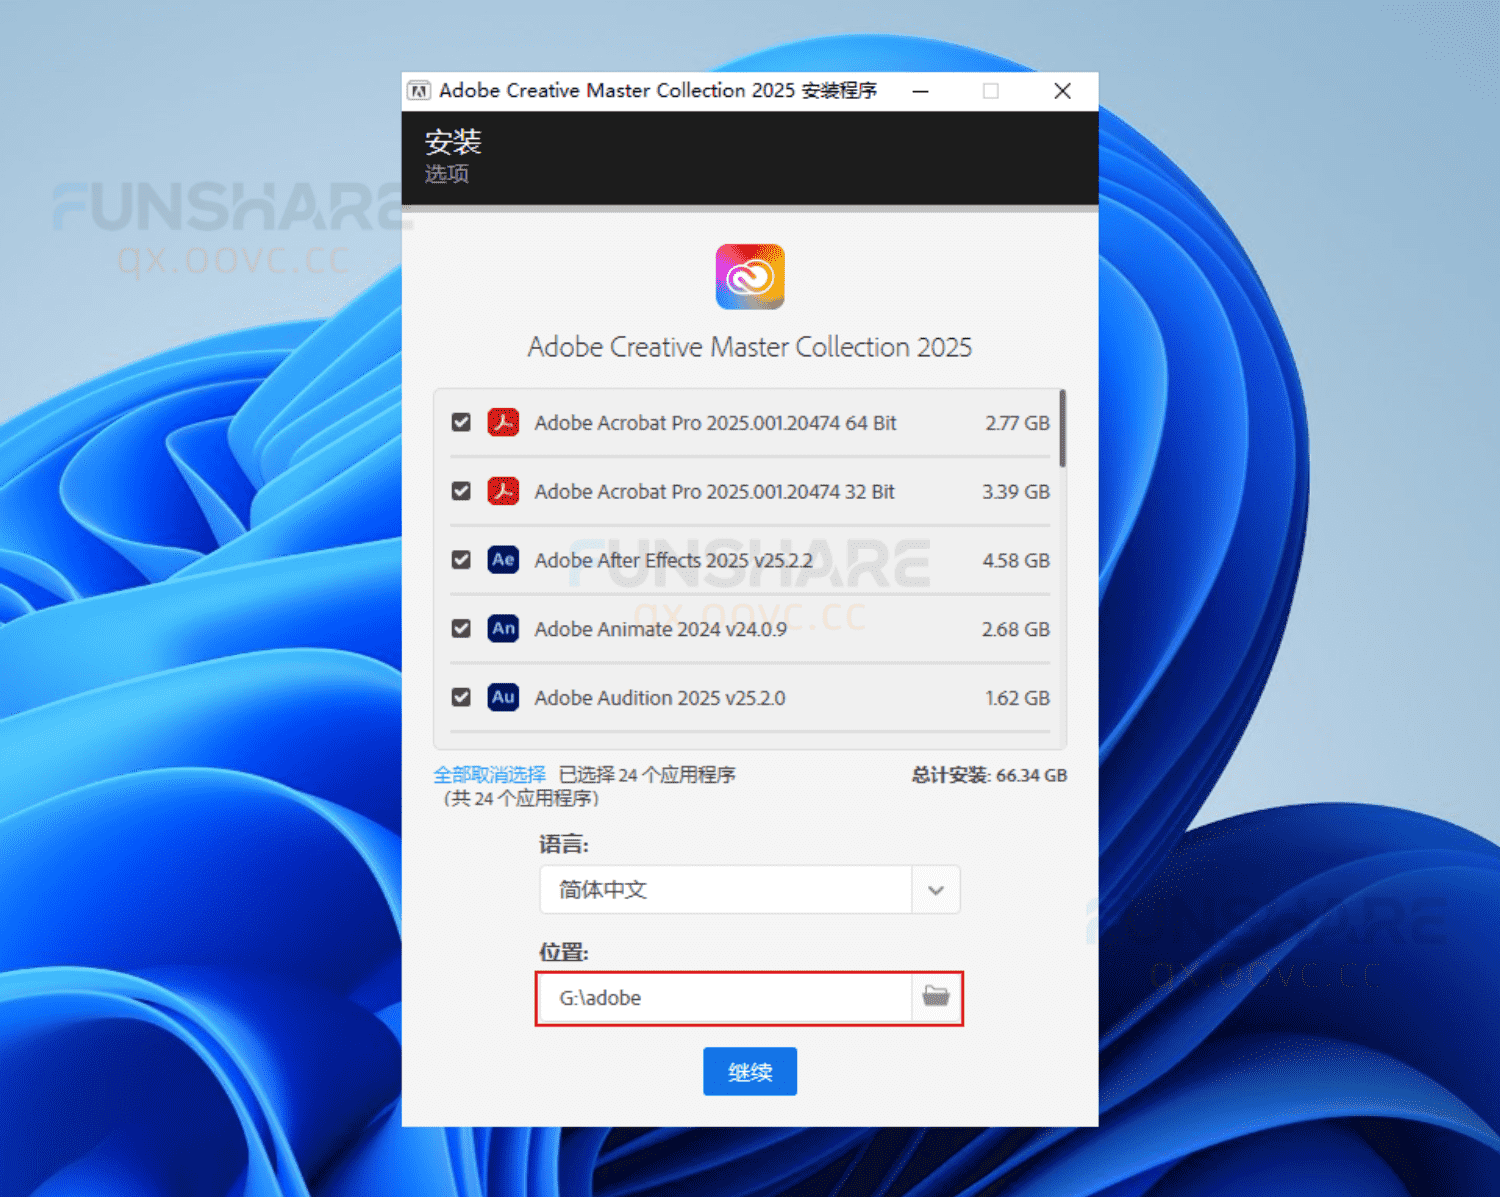Click the Adobe Animate An icon
This screenshot has height=1197, width=1500.
(504, 629)
